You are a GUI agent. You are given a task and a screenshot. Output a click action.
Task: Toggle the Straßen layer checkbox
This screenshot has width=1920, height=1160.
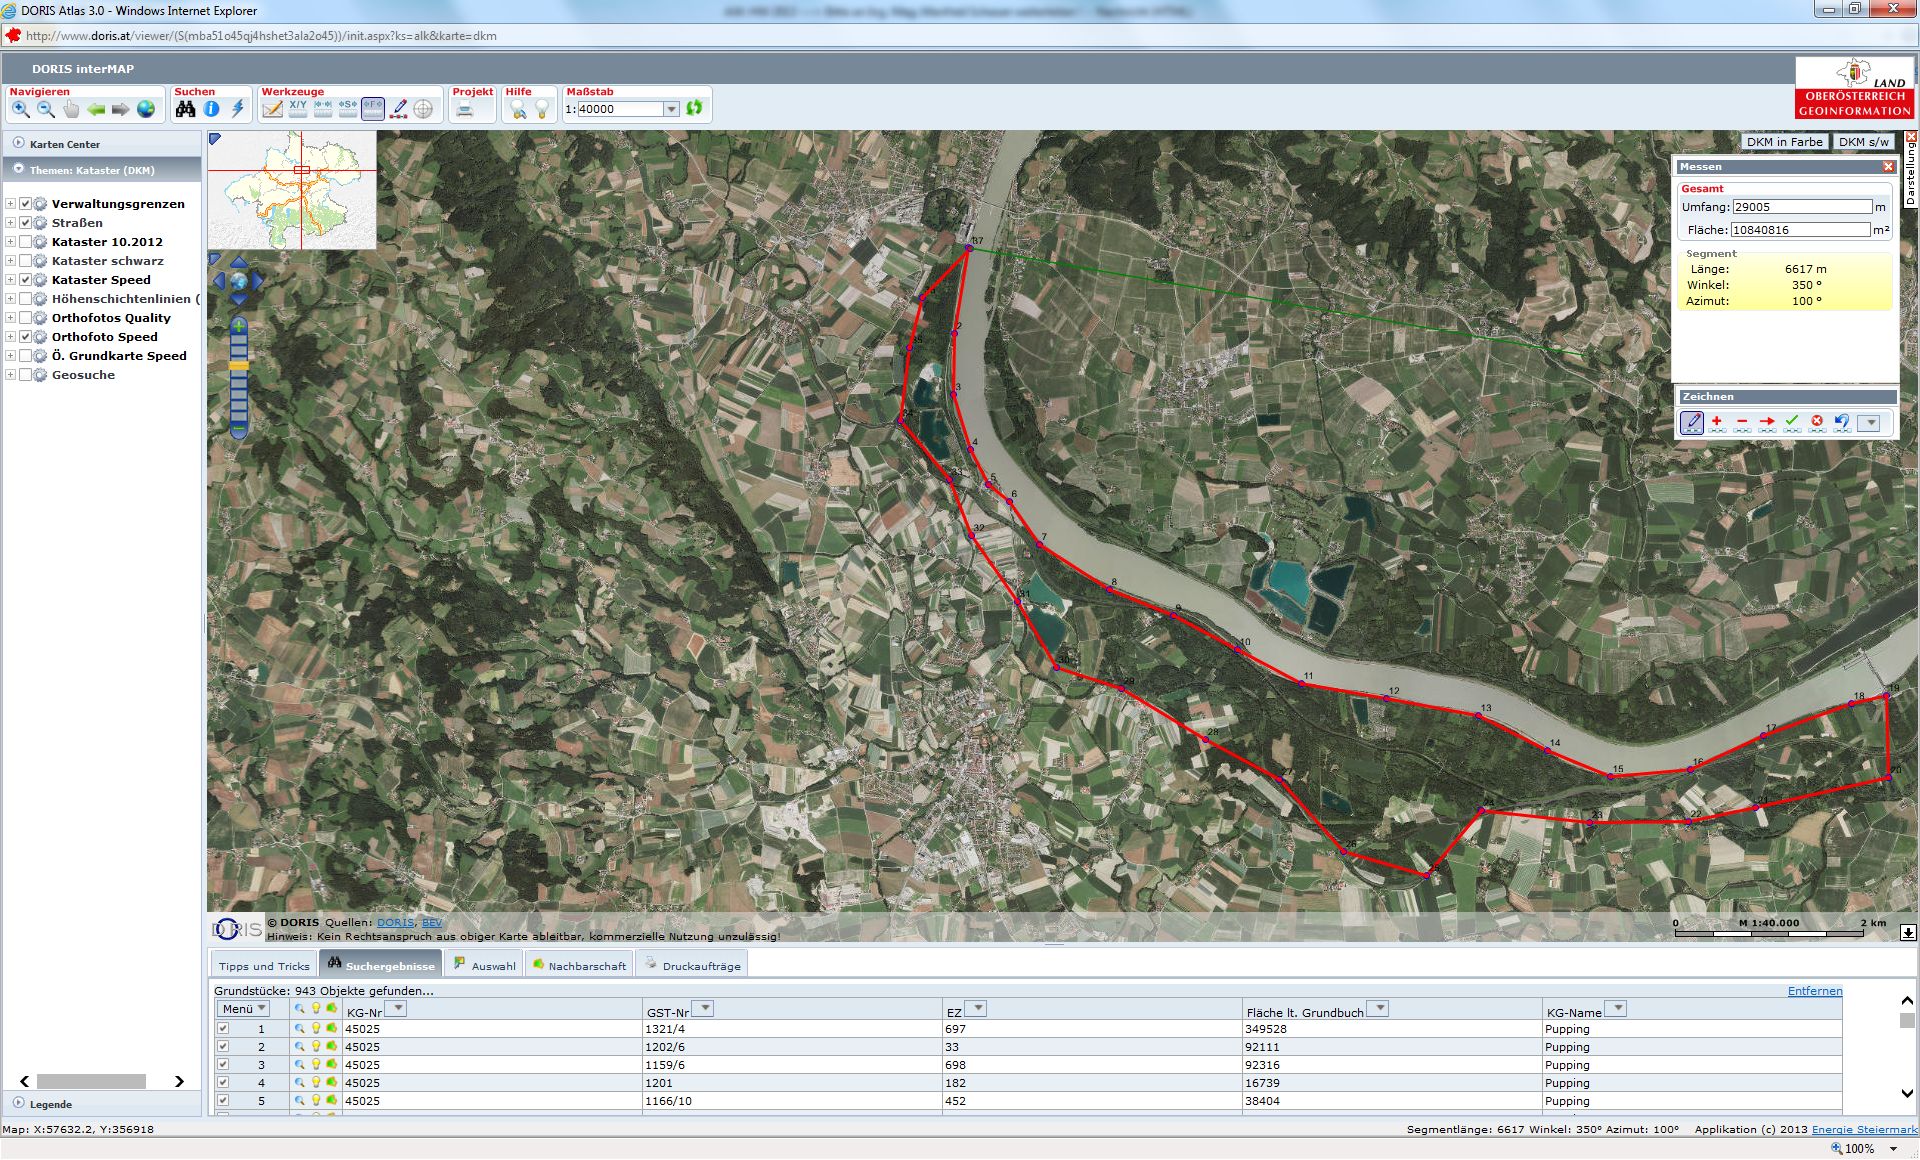point(26,223)
